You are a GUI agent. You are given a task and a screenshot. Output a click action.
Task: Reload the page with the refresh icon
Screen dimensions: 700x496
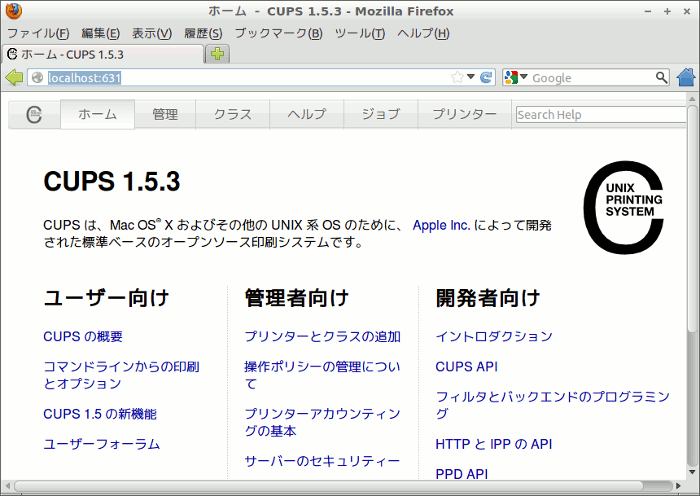(486, 77)
